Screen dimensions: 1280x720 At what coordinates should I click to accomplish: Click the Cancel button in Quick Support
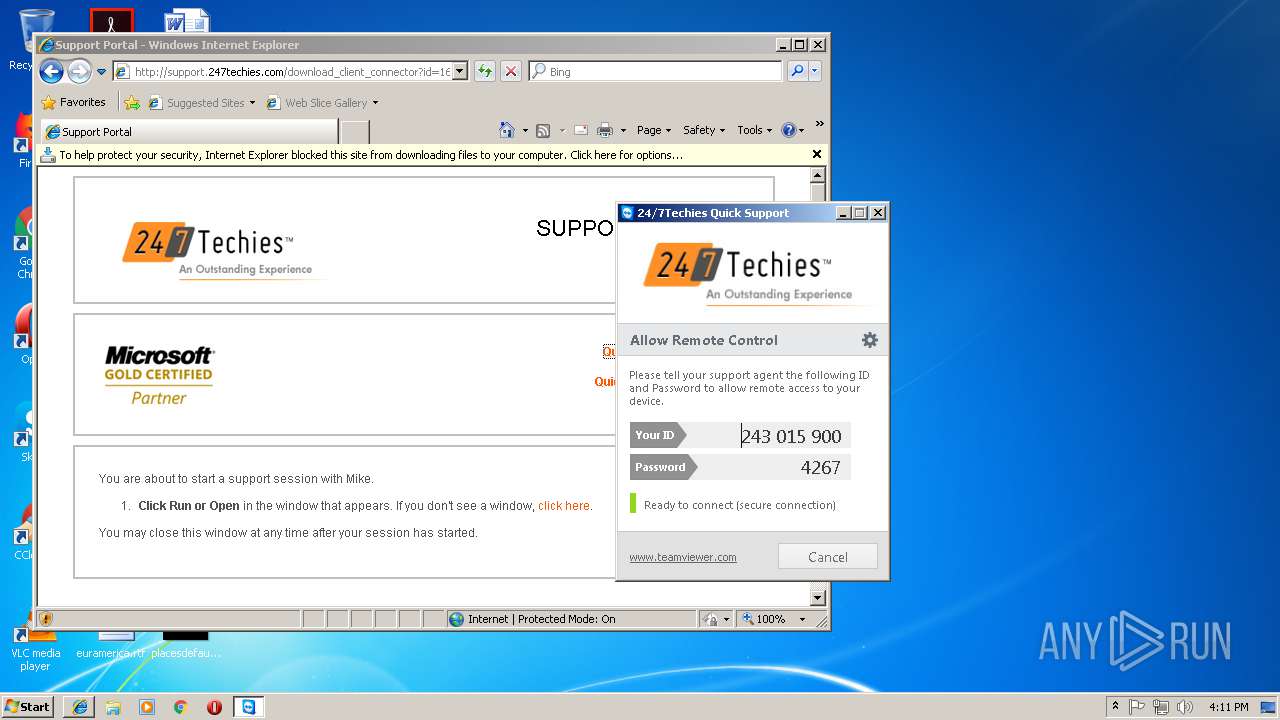click(828, 557)
